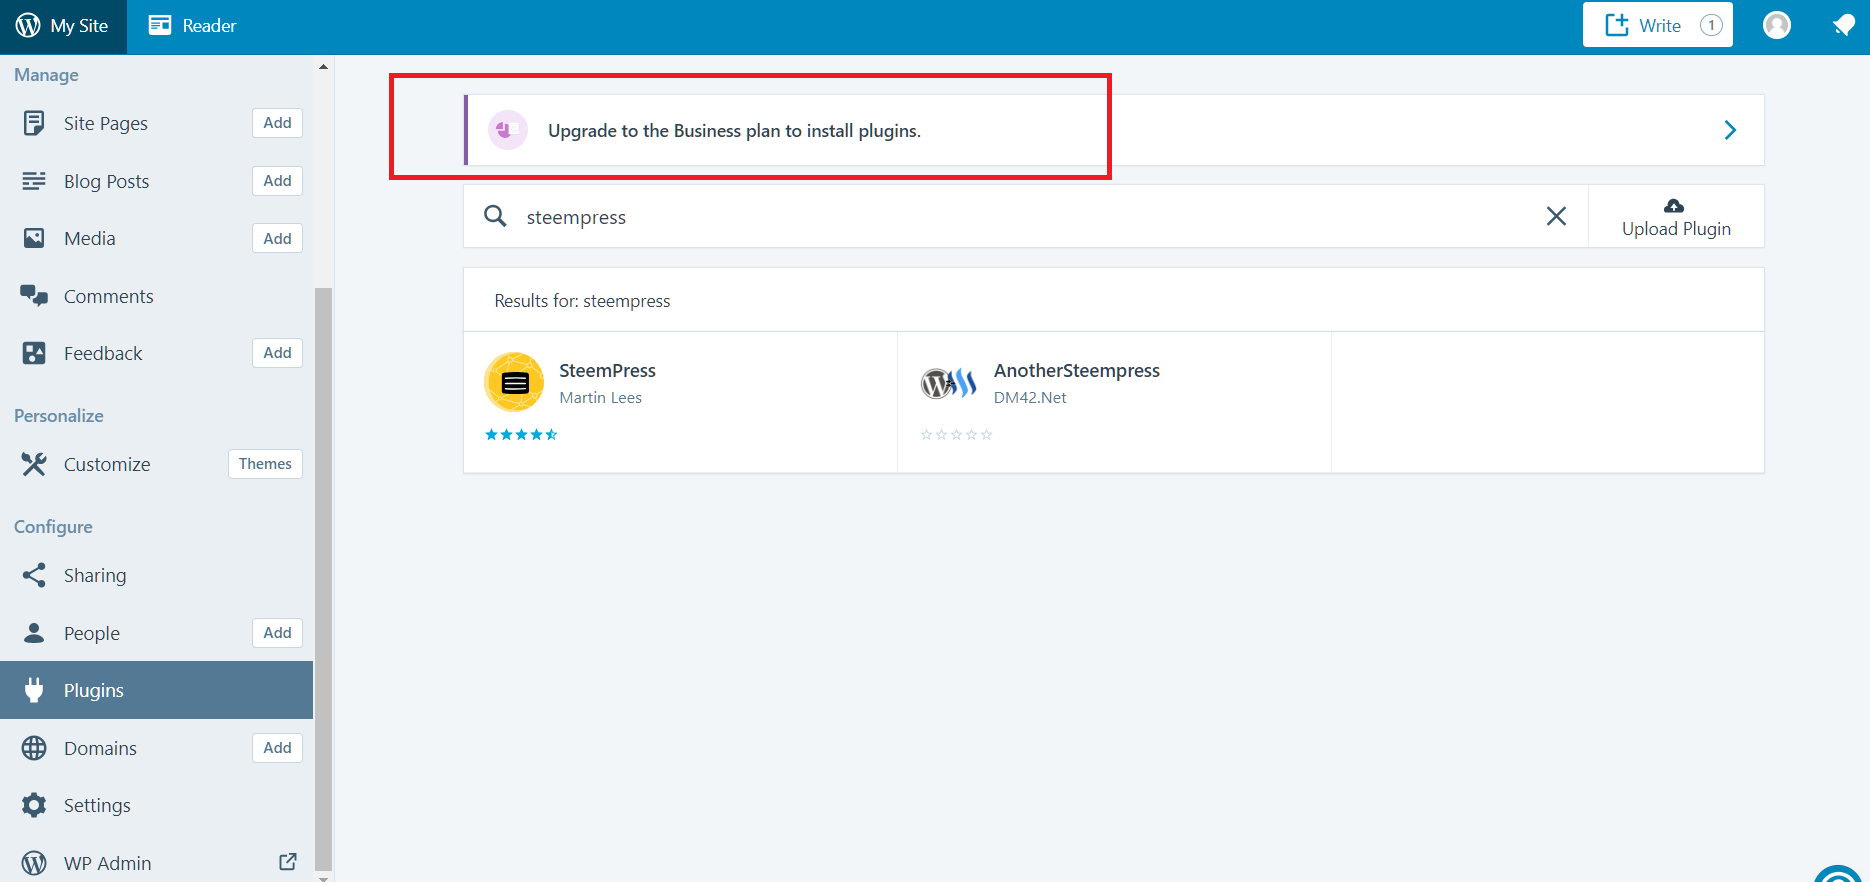1870x882 pixels.
Task: Open Domains in the sidebar
Action: point(100,748)
